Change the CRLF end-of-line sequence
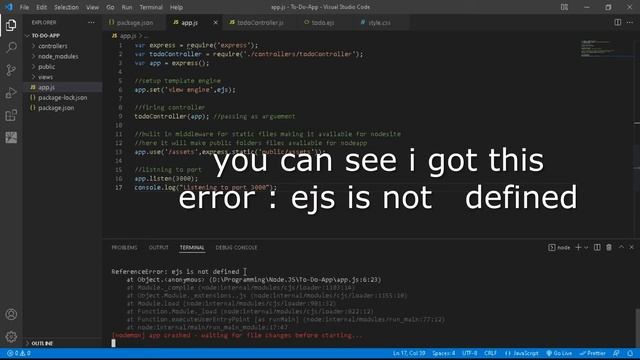Image resolution: width=640 pixels, height=360 pixels. tap(490, 353)
